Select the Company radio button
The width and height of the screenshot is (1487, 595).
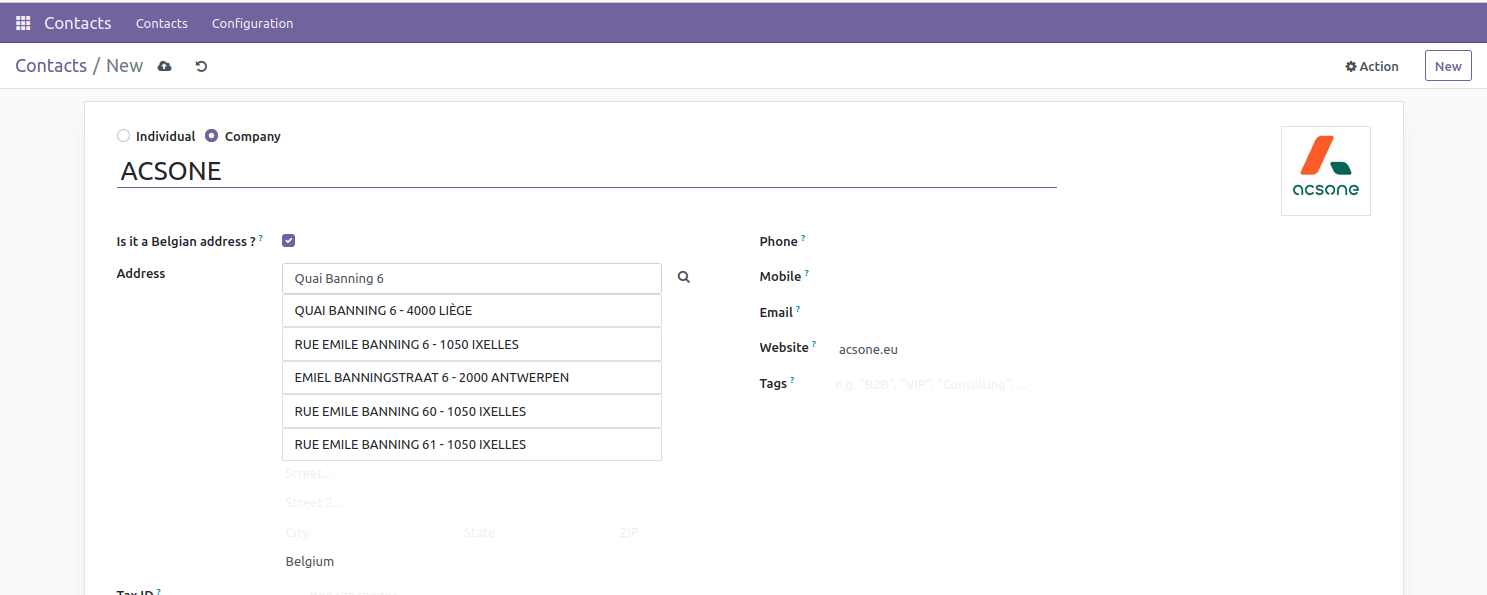(x=211, y=136)
